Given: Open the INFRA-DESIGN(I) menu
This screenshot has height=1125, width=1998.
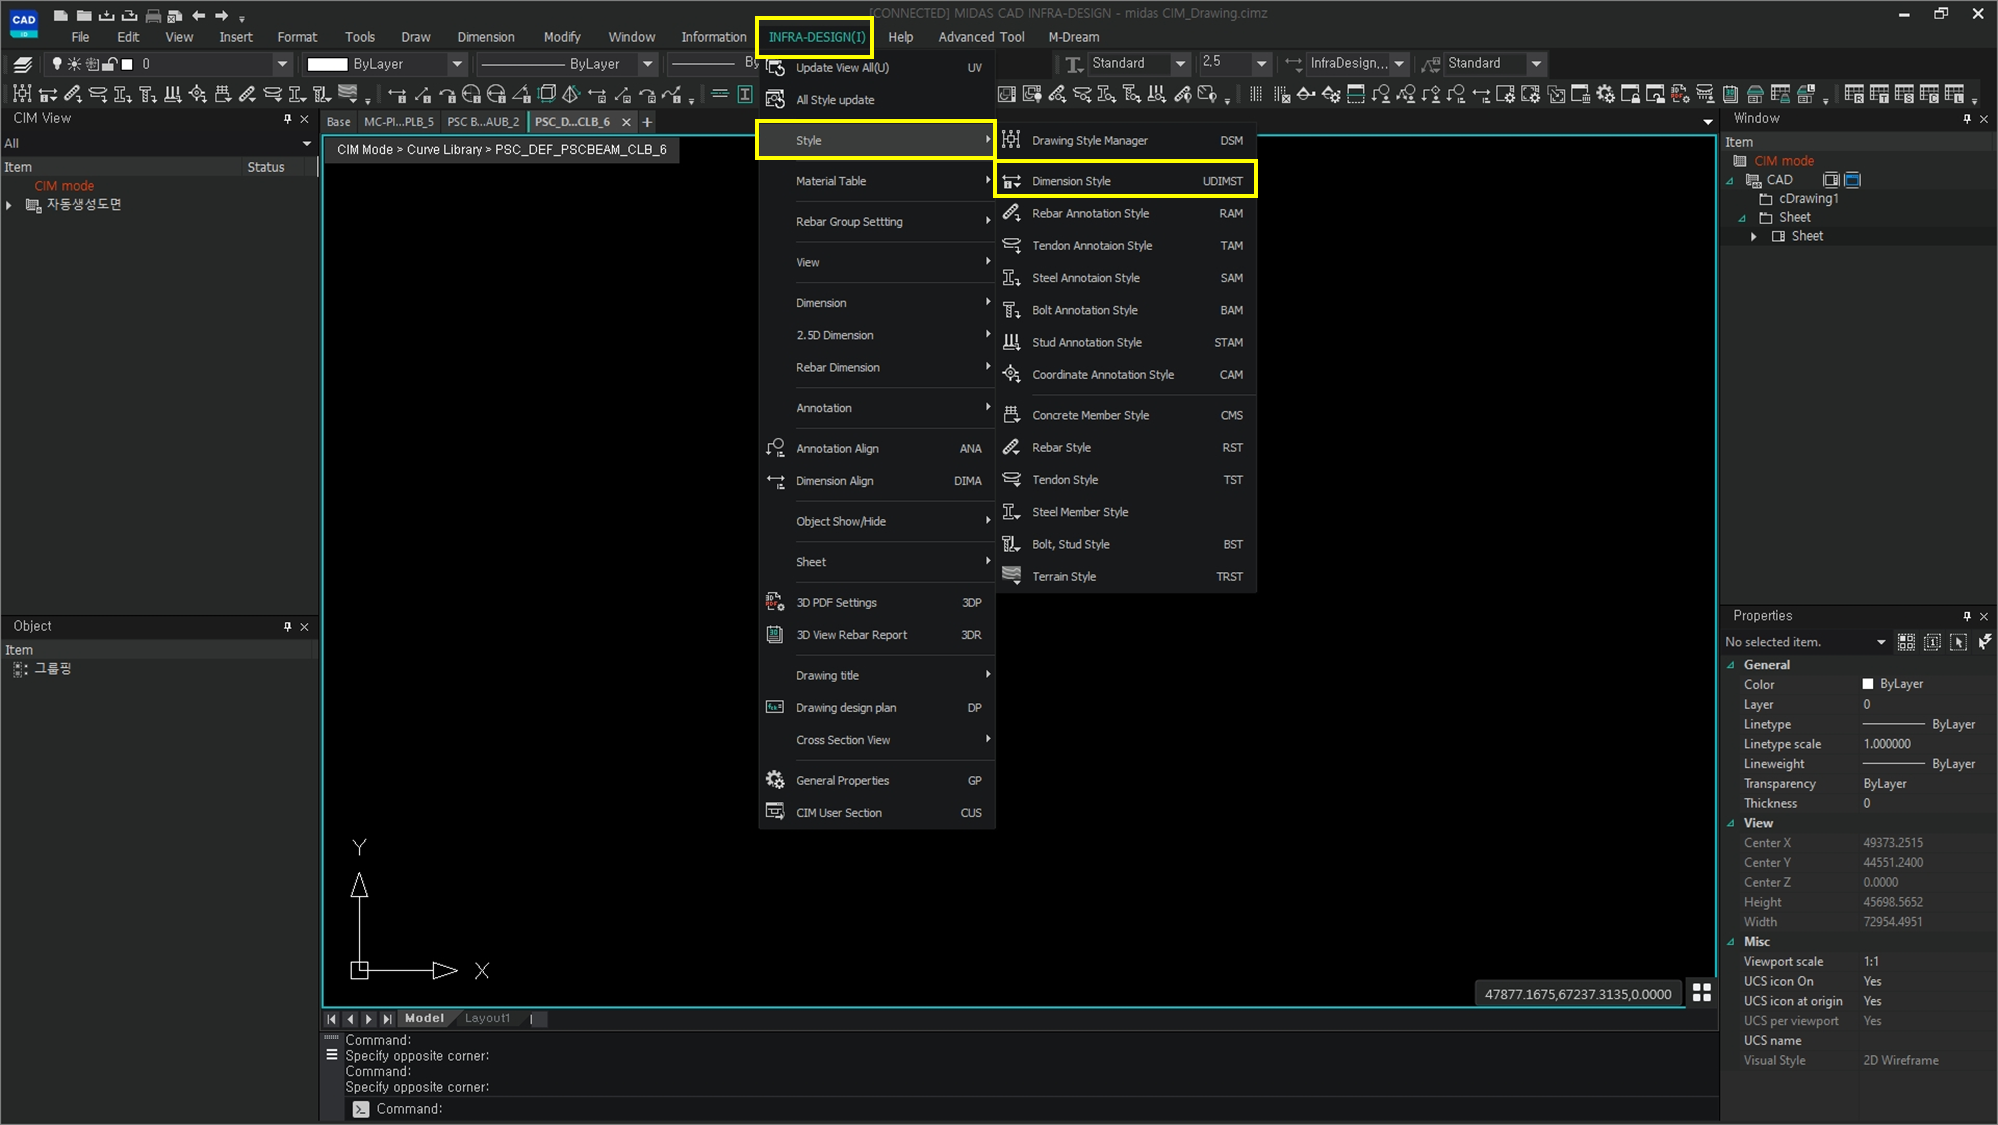Looking at the screenshot, I should click(816, 37).
